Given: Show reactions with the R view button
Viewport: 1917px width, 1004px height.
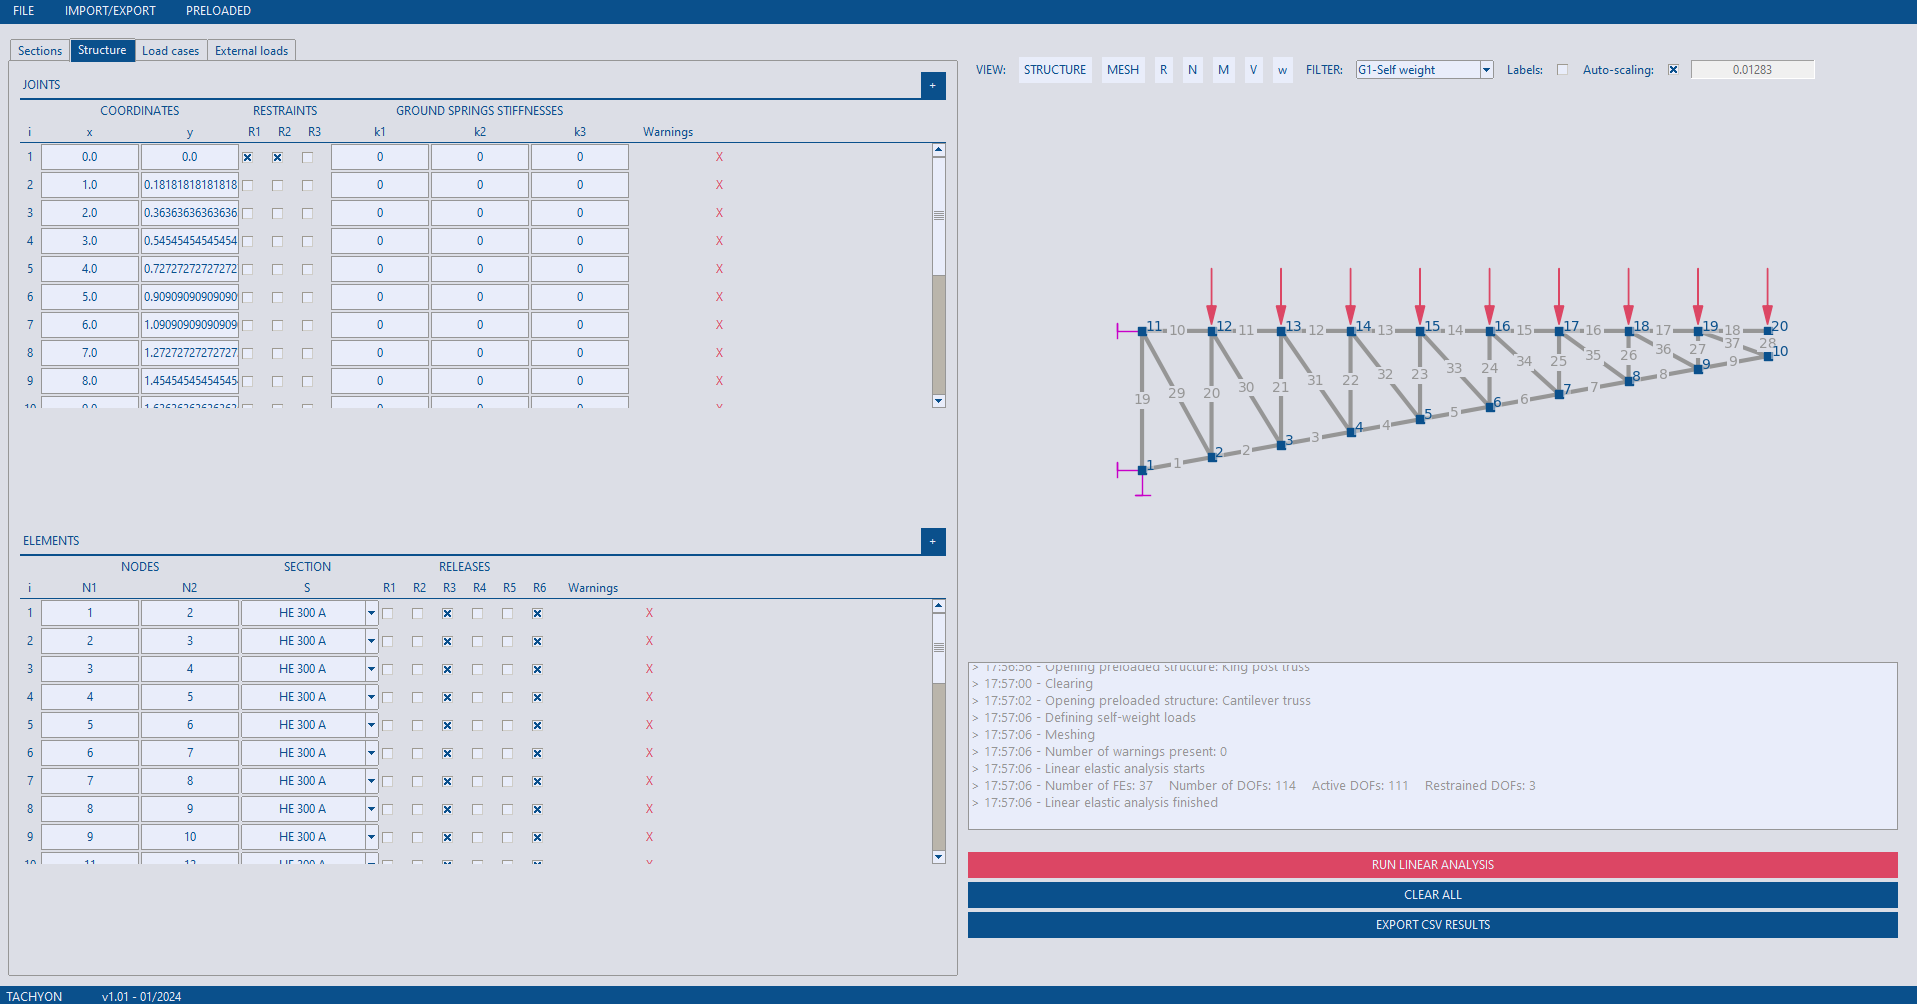Looking at the screenshot, I should pyautogui.click(x=1163, y=70).
